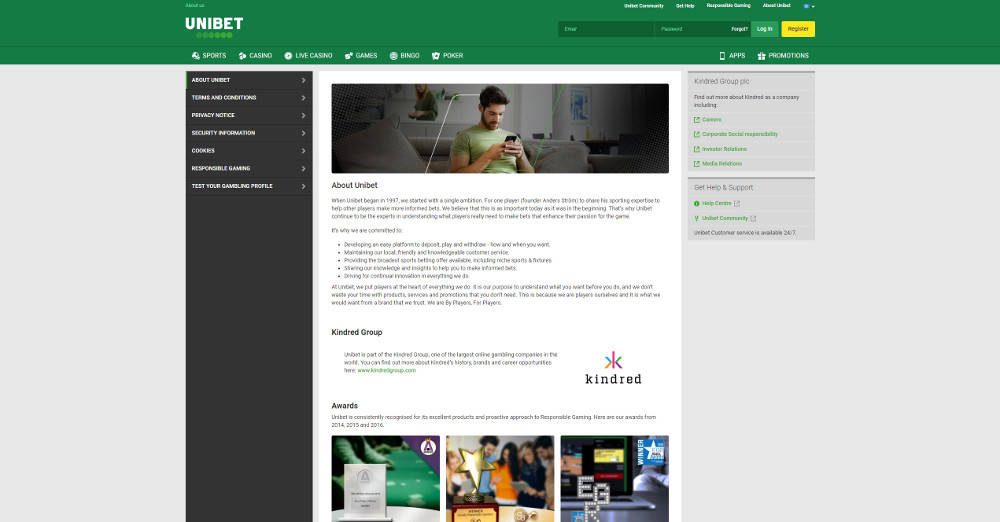The width and height of the screenshot is (1000, 522).
Task: Open the Help Centre link
Action: tap(717, 204)
